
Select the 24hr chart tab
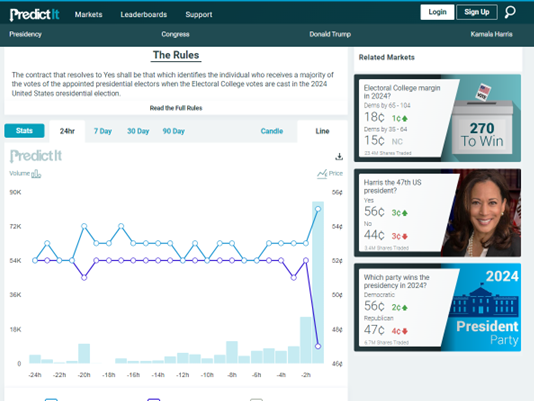67,131
